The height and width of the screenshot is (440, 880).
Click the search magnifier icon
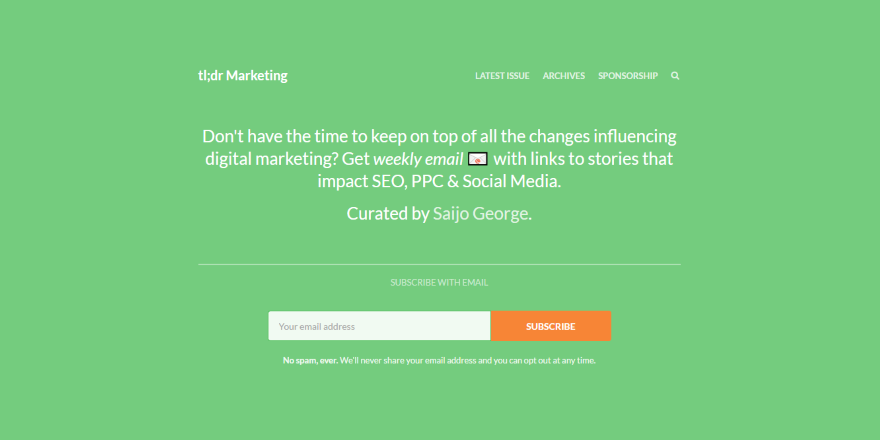pyautogui.click(x=675, y=76)
